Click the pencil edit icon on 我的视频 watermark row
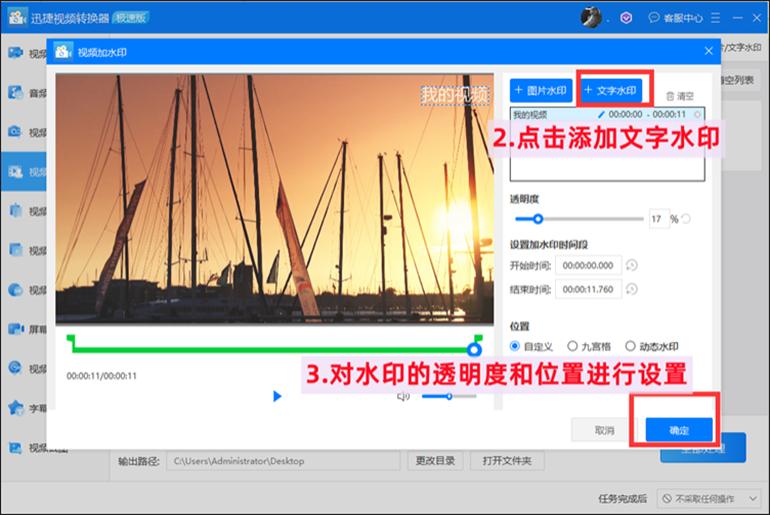770x515 pixels. [601, 114]
